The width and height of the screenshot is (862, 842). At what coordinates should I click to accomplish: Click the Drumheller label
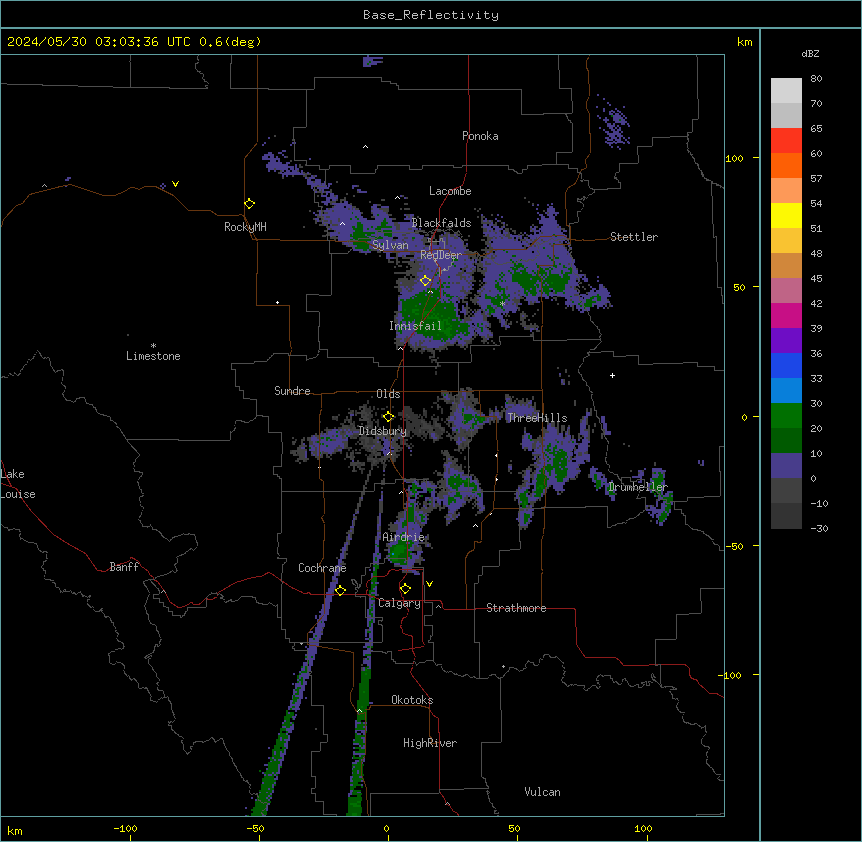(638, 487)
